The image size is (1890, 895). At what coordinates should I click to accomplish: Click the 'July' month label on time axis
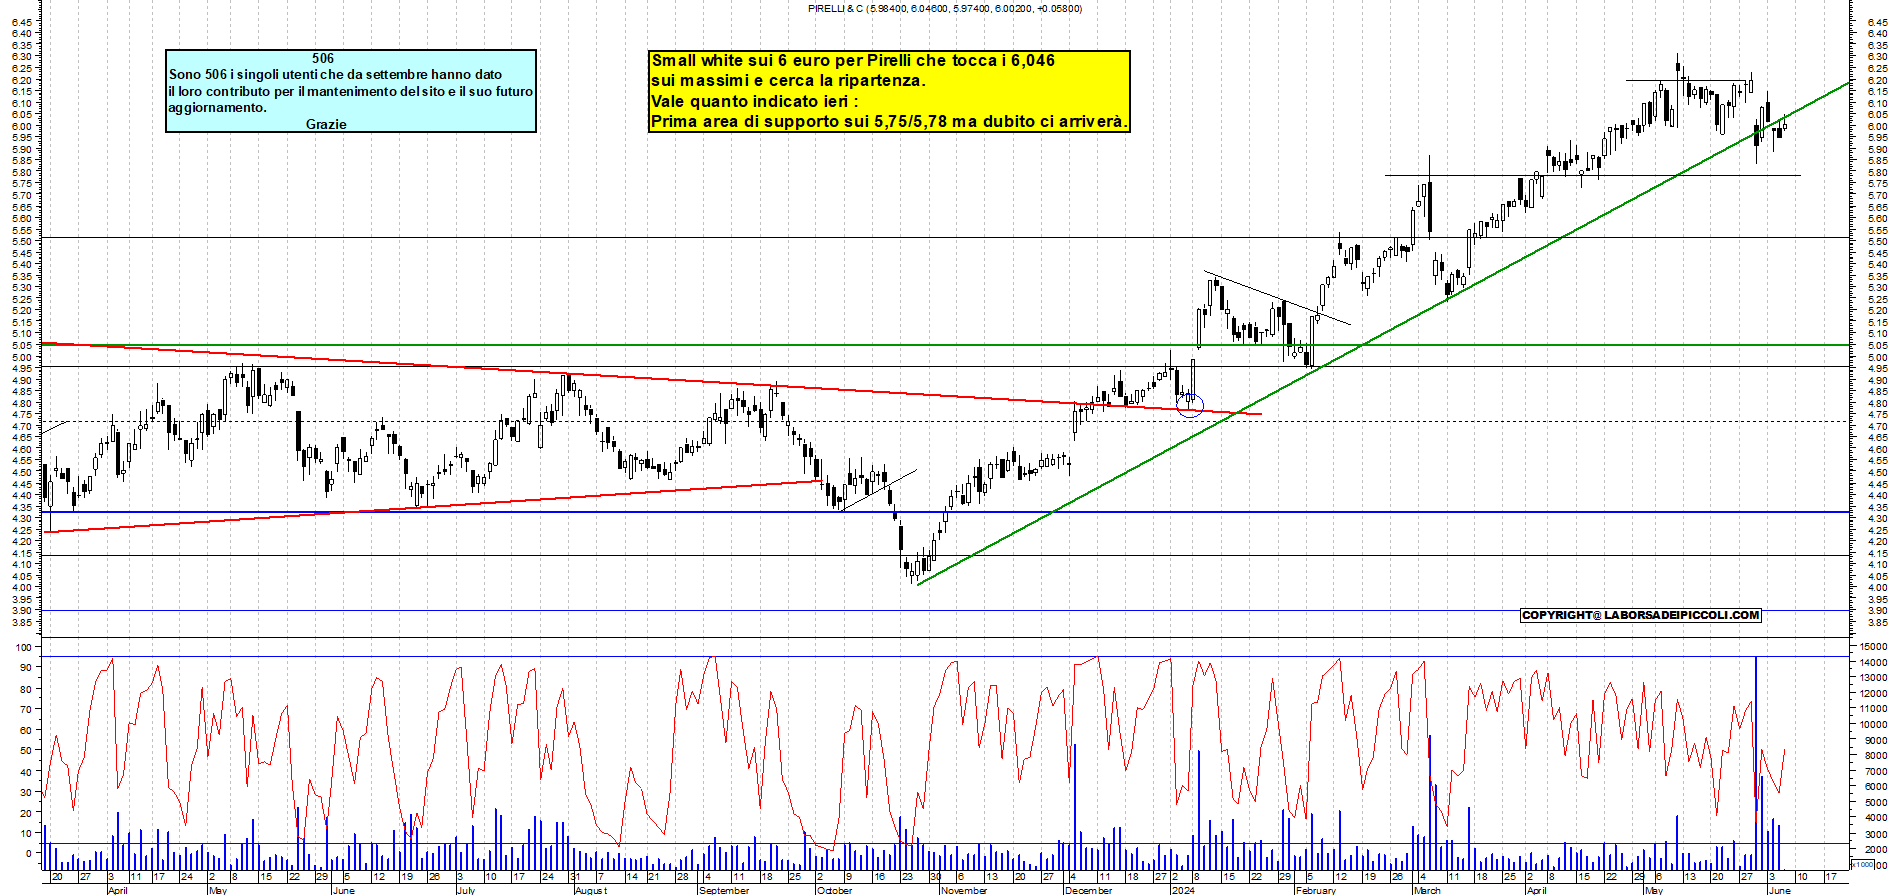pyautogui.click(x=466, y=890)
